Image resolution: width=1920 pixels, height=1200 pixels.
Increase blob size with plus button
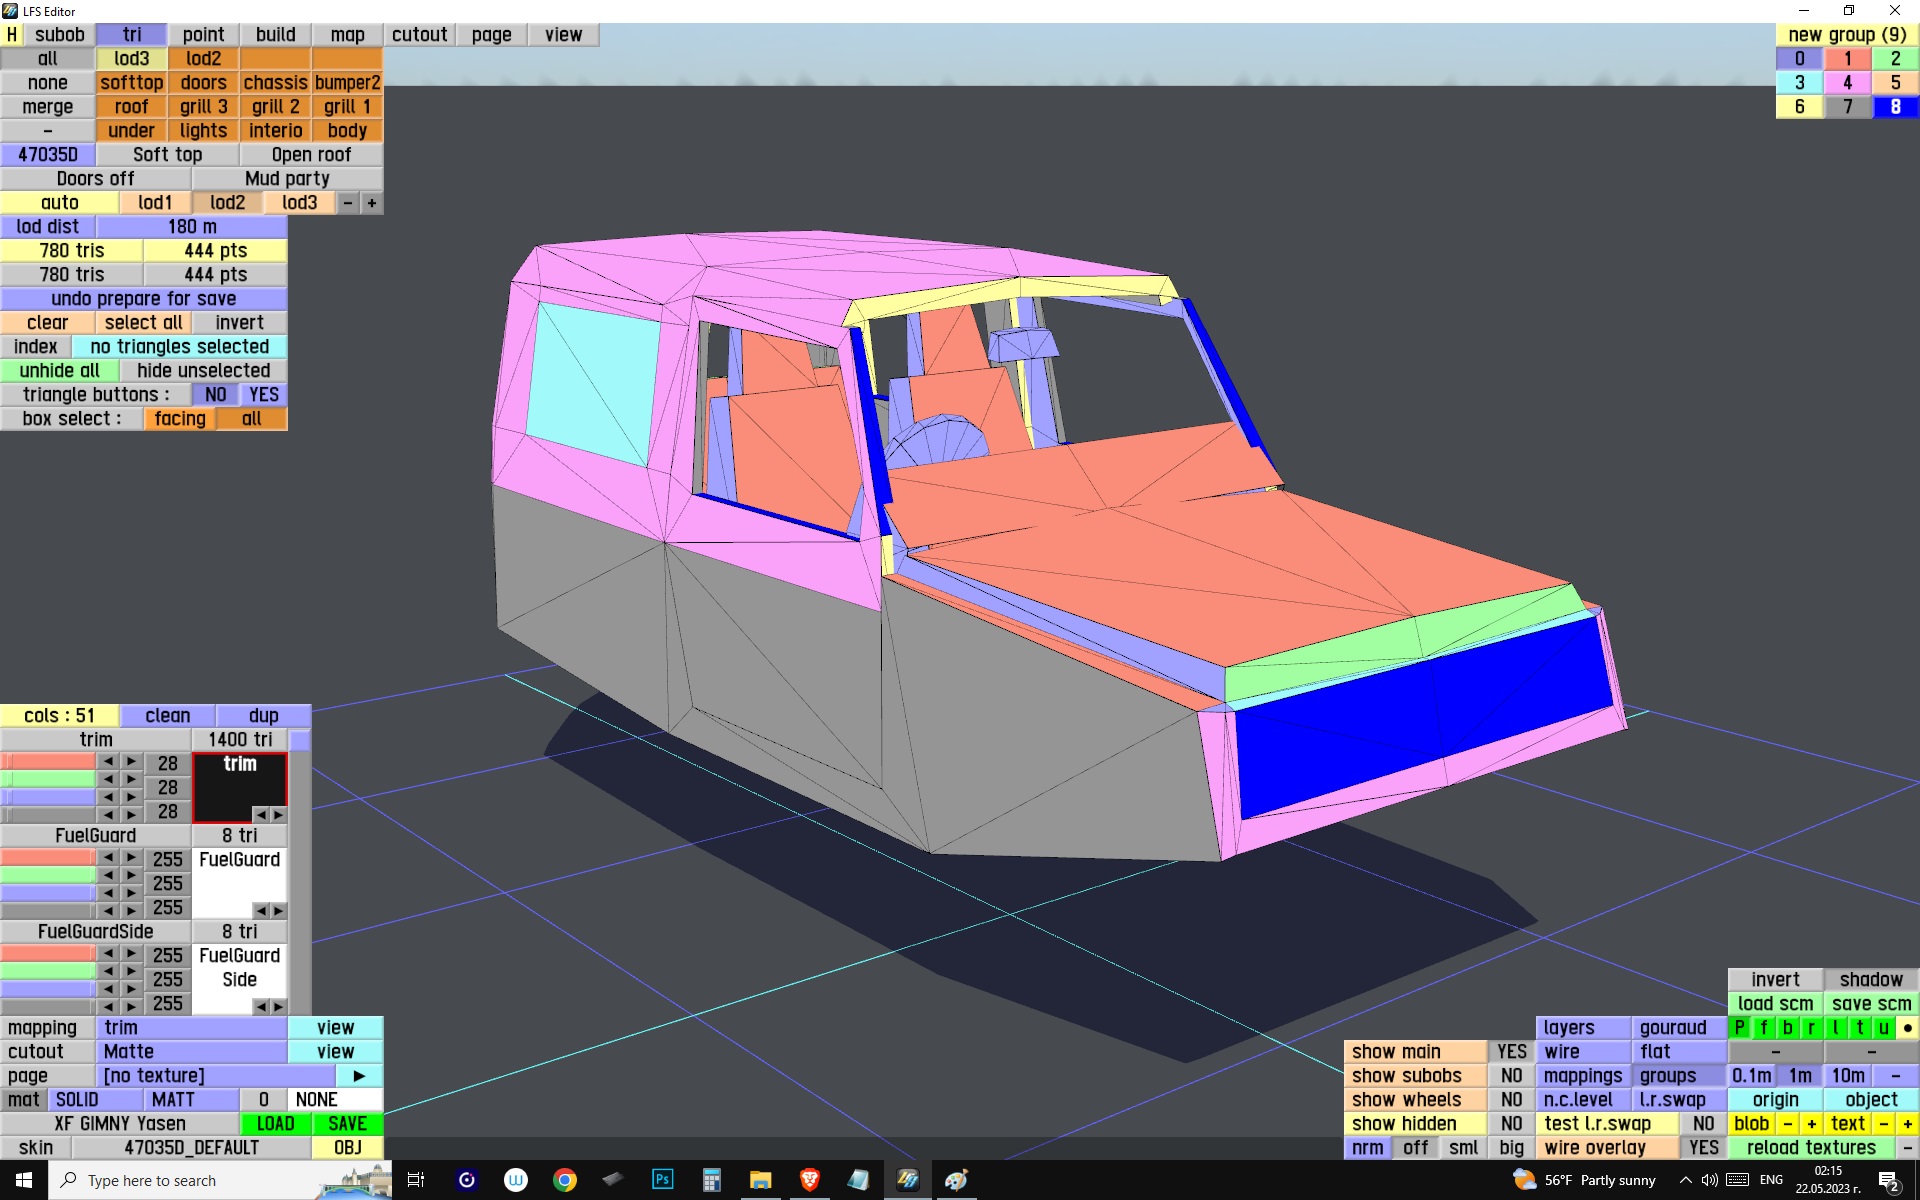1811,1123
